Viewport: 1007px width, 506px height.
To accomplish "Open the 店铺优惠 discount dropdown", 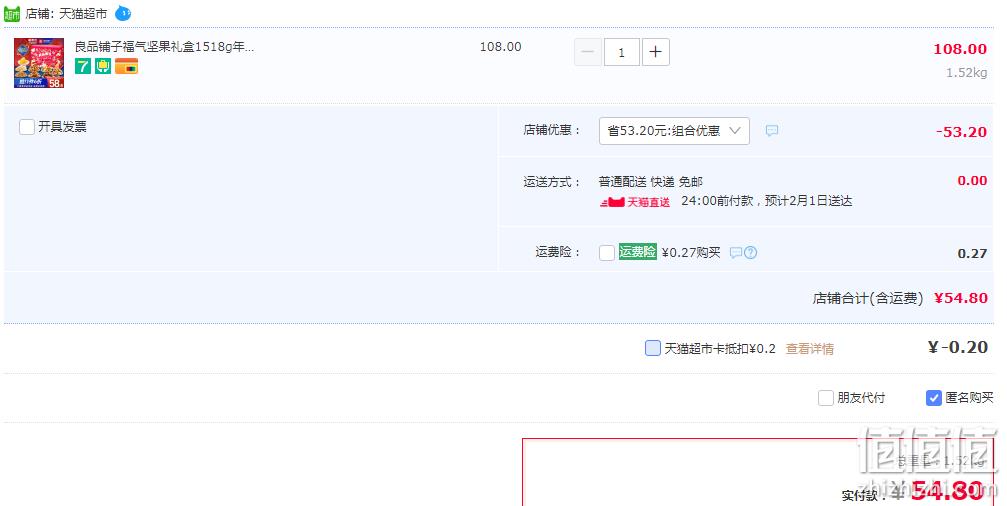I will point(674,131).
